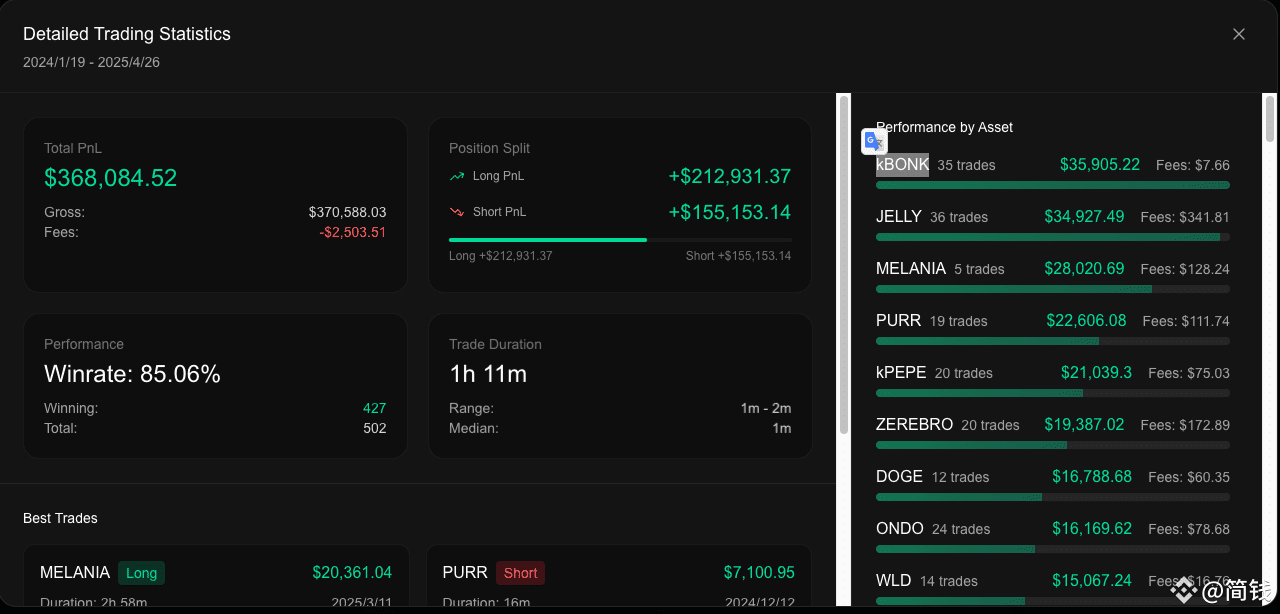Click the JELLY performance bar
Viewport: 1280px width, 614px height.
tap(1053, 237)
